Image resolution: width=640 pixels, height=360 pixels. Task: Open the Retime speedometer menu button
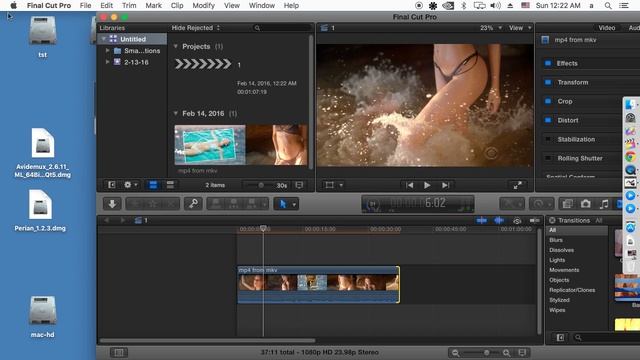[542, 203]
